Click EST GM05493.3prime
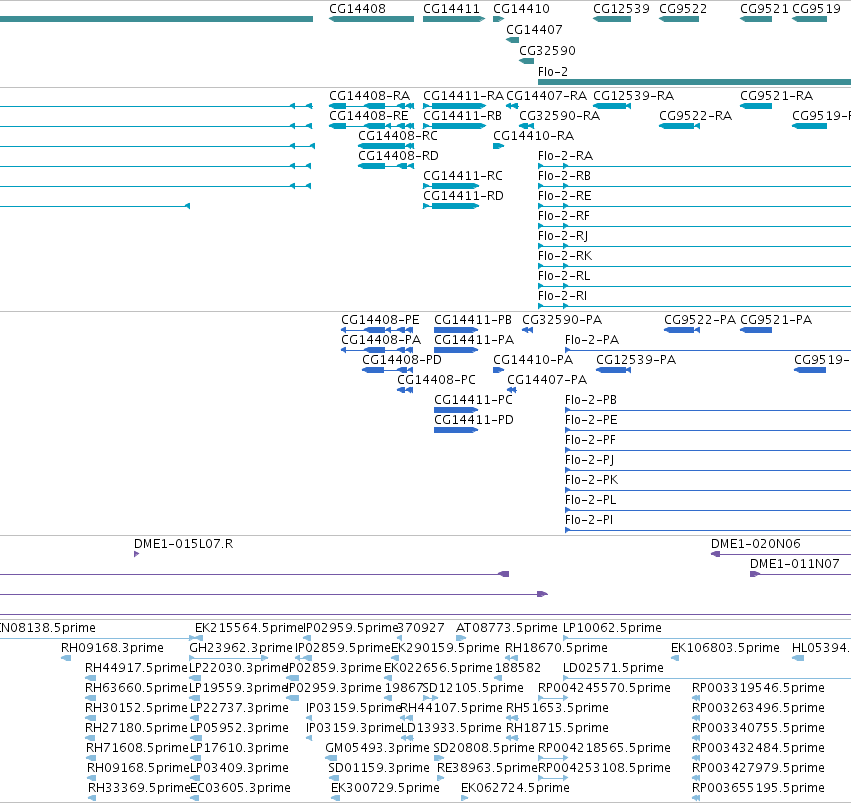Viewport: 851px width, 803px height. click(x=377, y=748)
